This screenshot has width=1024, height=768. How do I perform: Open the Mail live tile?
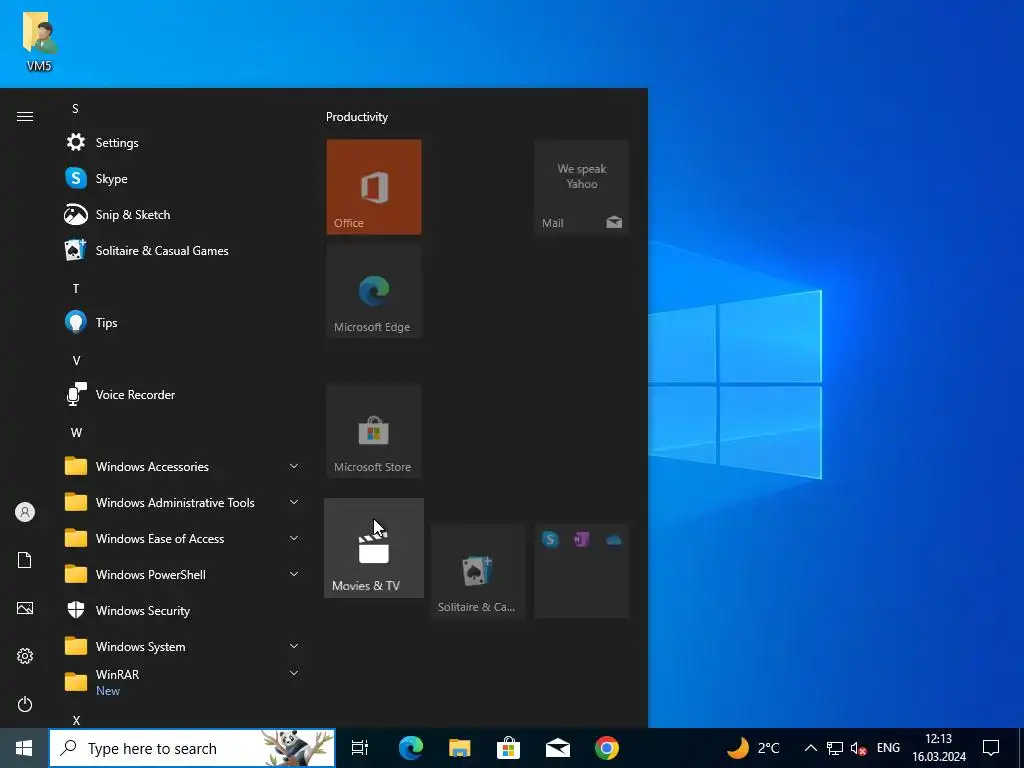click(x=581, y=187)
